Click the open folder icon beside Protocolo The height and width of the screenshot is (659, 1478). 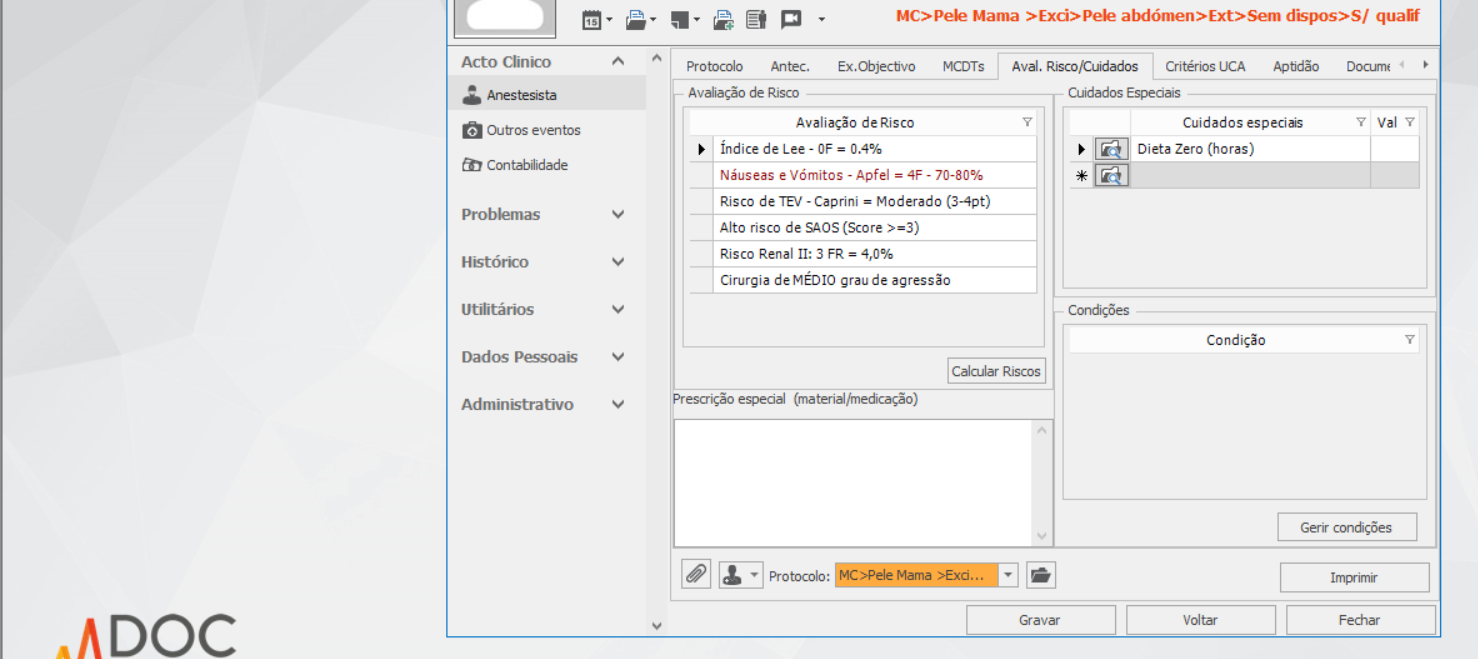pyautogui.click(x=1041, y=575)
